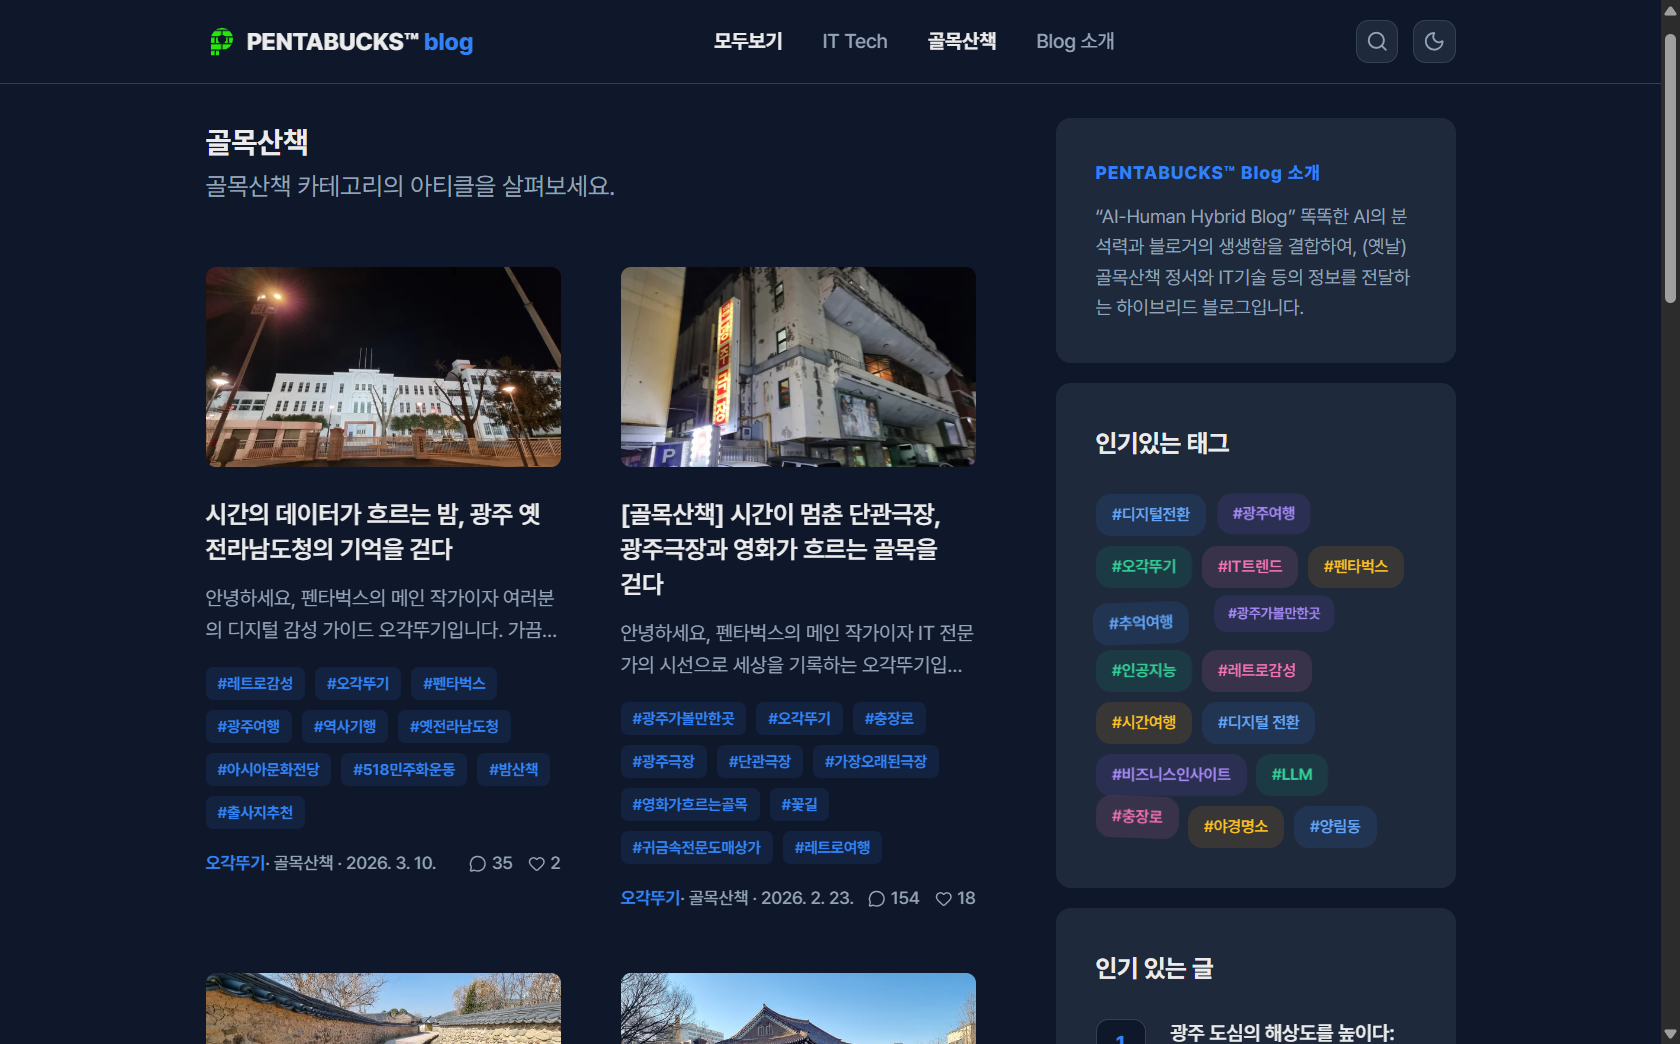Select #디지털전환 popular tag

[x=1151, y=514]
